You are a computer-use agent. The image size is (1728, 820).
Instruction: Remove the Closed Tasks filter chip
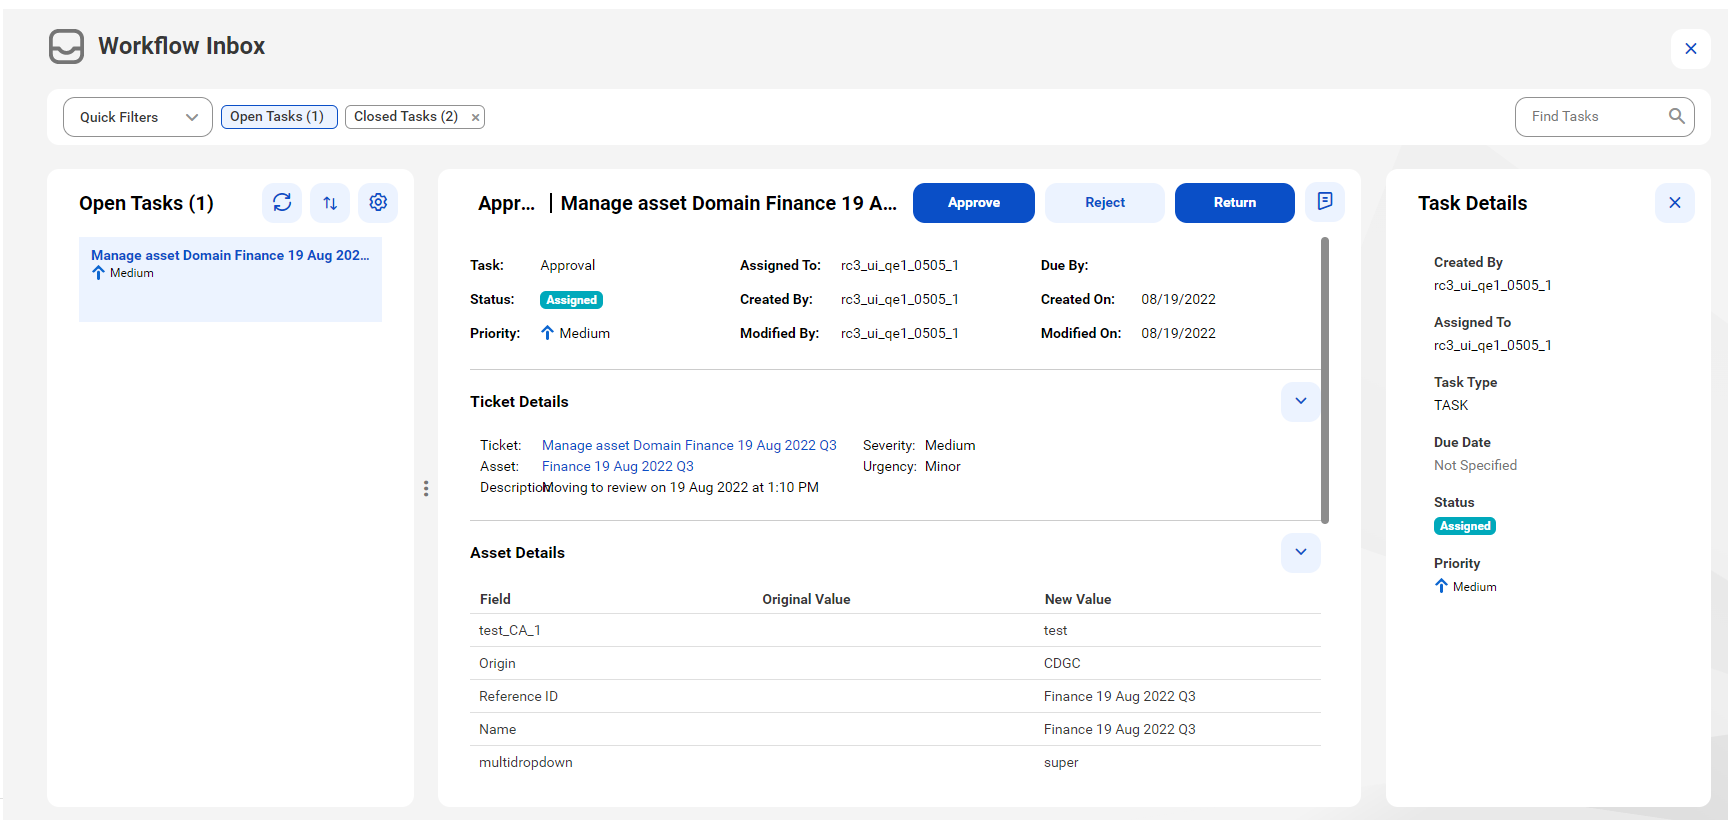(x=476, y=118)
